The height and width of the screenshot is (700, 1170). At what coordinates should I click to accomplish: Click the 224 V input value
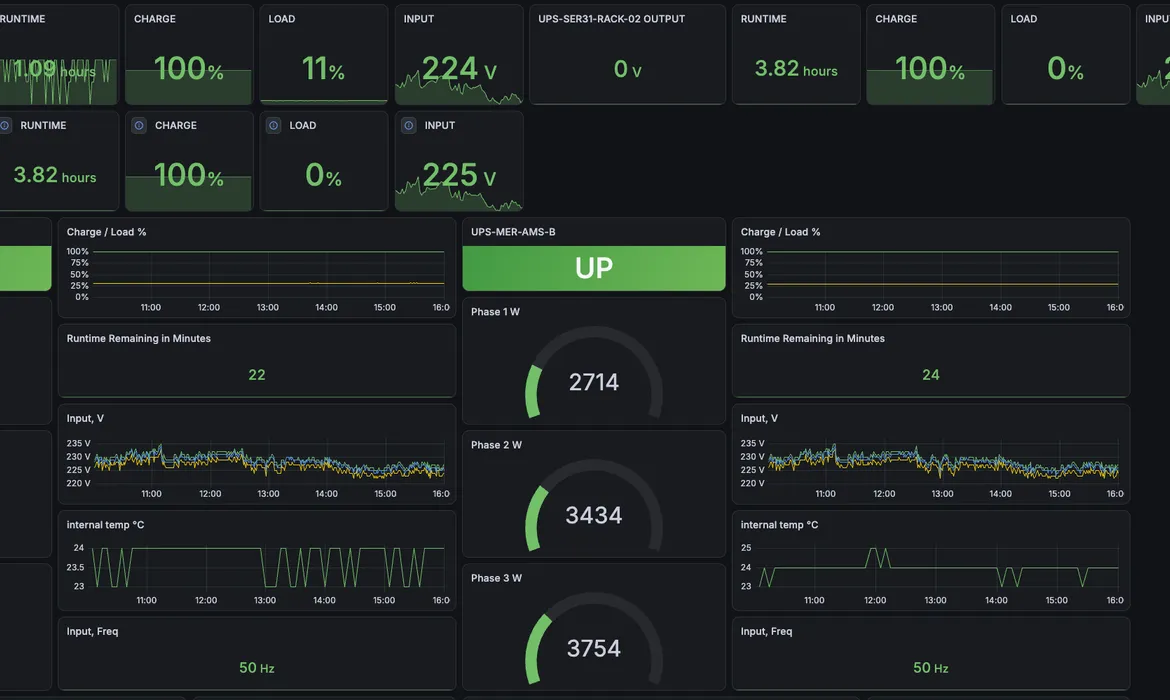(x=459, y=69)
